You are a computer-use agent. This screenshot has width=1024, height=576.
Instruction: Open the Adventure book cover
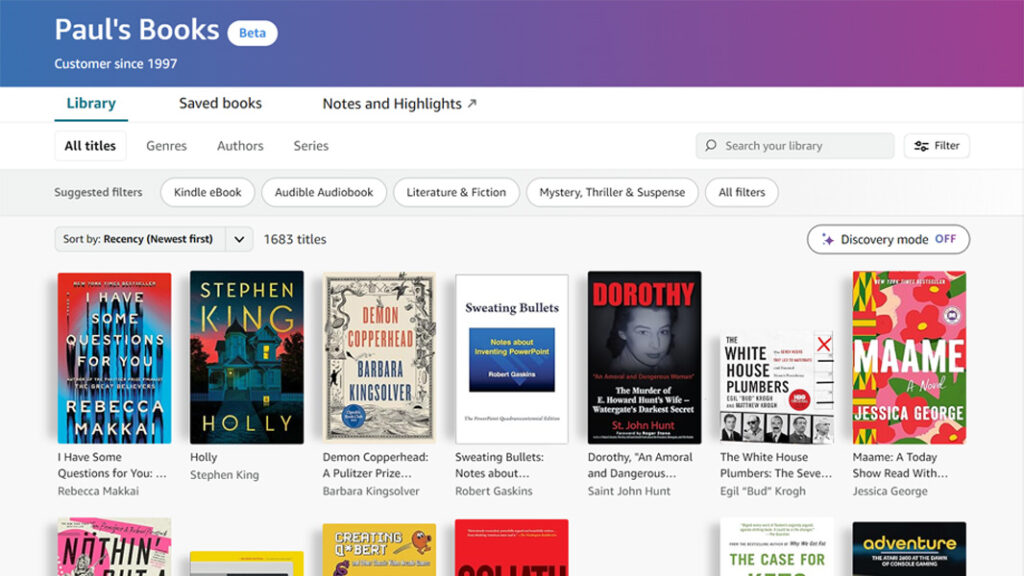(x=909, y=549)
